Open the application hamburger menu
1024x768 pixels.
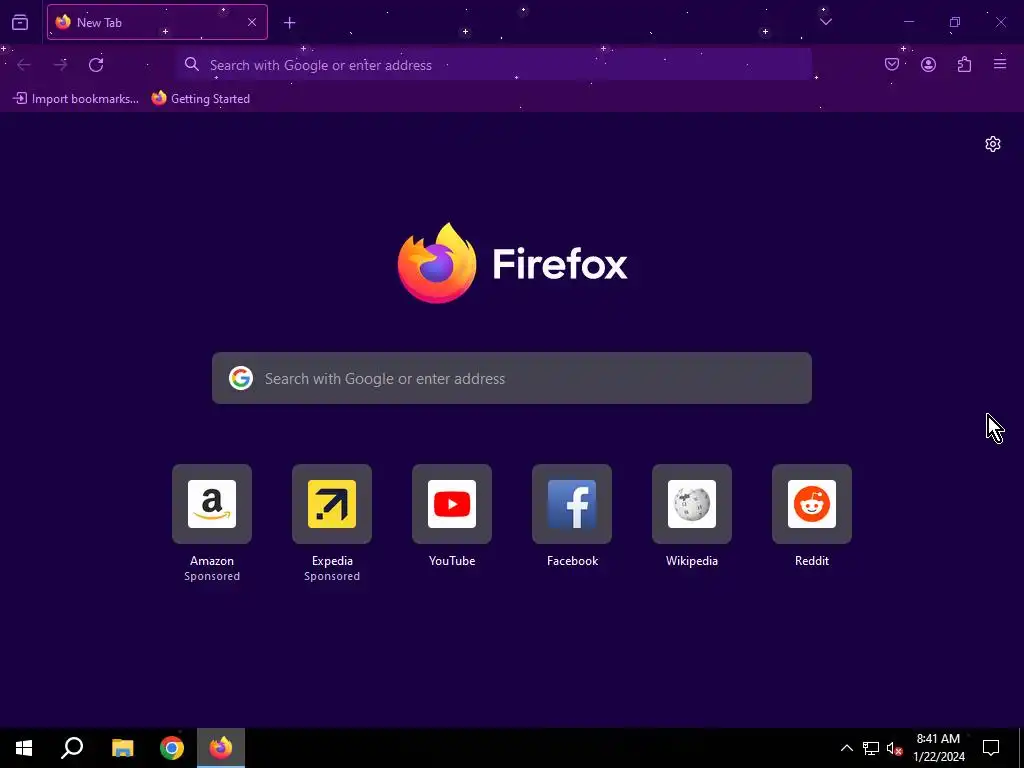1000,64
